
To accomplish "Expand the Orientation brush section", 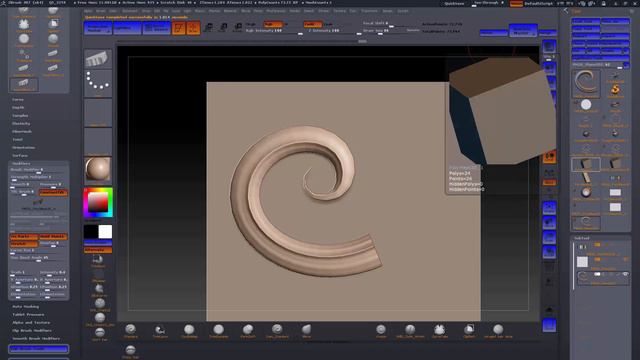I will click(23, 147).
